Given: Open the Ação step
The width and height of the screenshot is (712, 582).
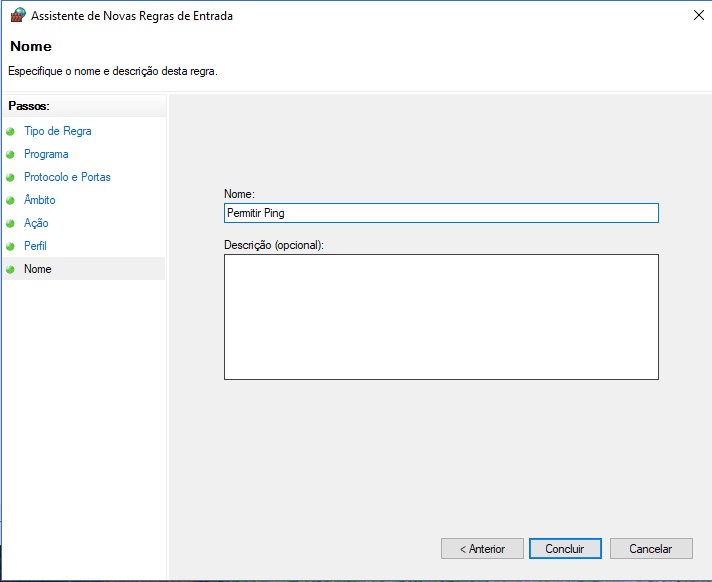Looking at the screenshot, I should tap(36, 223).
